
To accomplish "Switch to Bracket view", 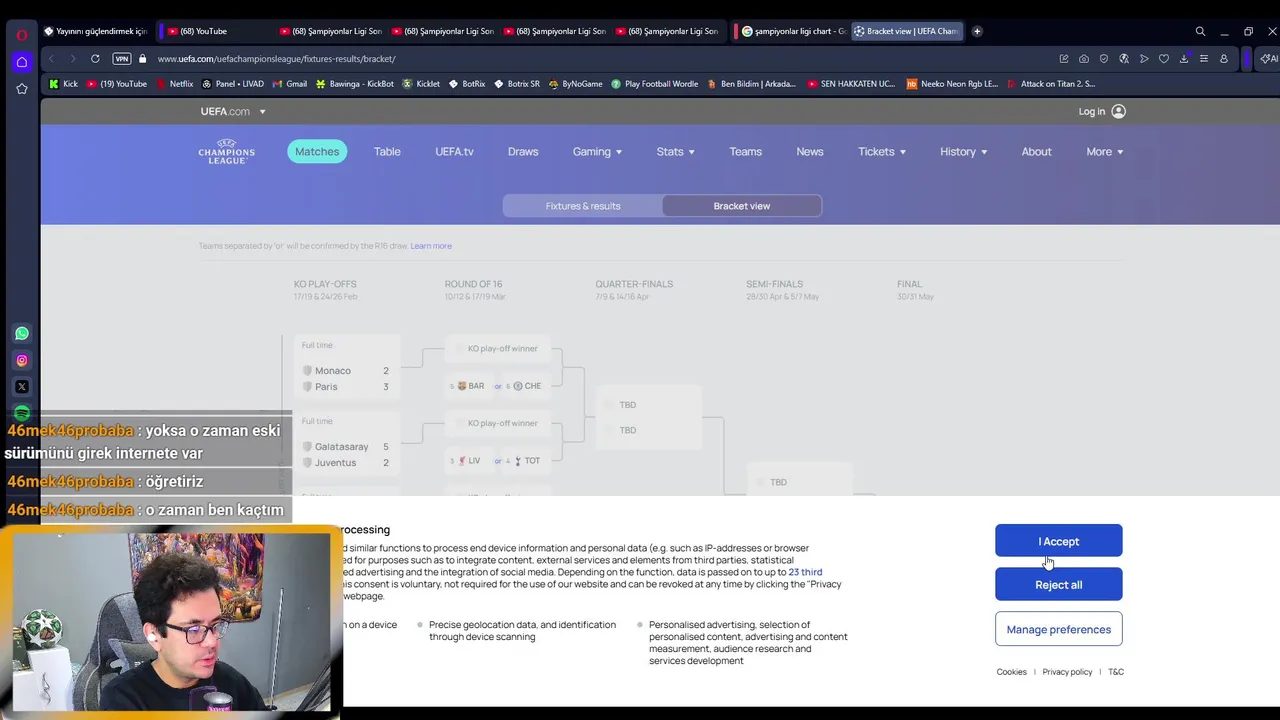I will pos(742,206).
